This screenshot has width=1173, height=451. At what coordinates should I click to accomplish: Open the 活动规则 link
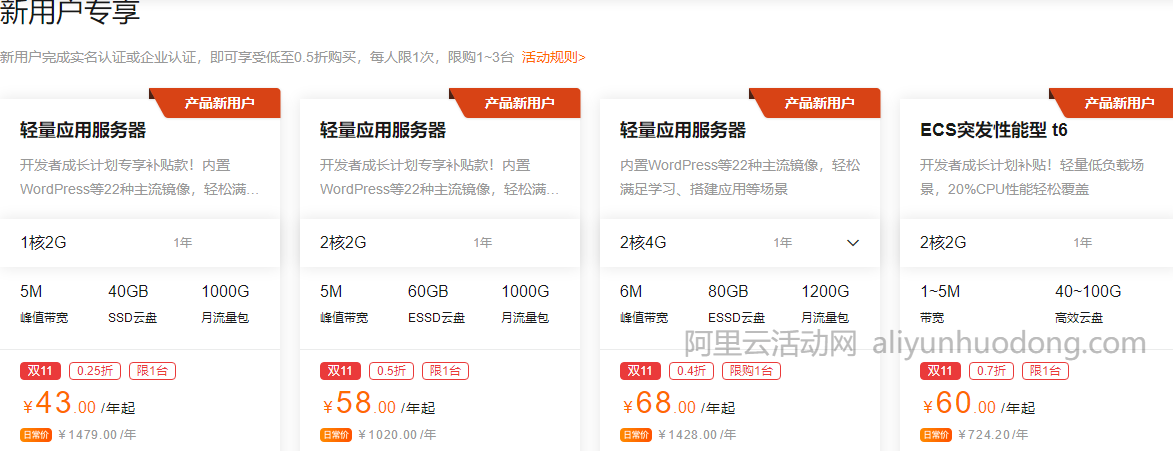tap(554, 57)
